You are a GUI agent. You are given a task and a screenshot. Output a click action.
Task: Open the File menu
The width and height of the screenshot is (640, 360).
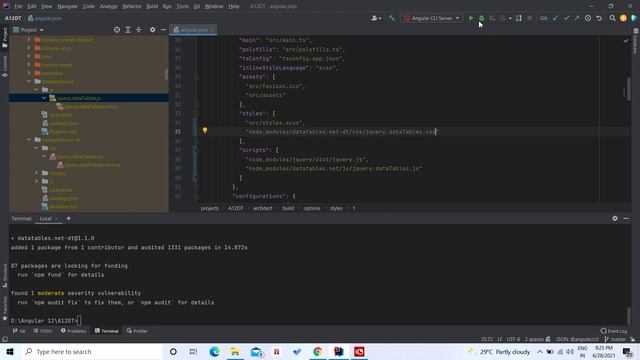pos(18,6)
